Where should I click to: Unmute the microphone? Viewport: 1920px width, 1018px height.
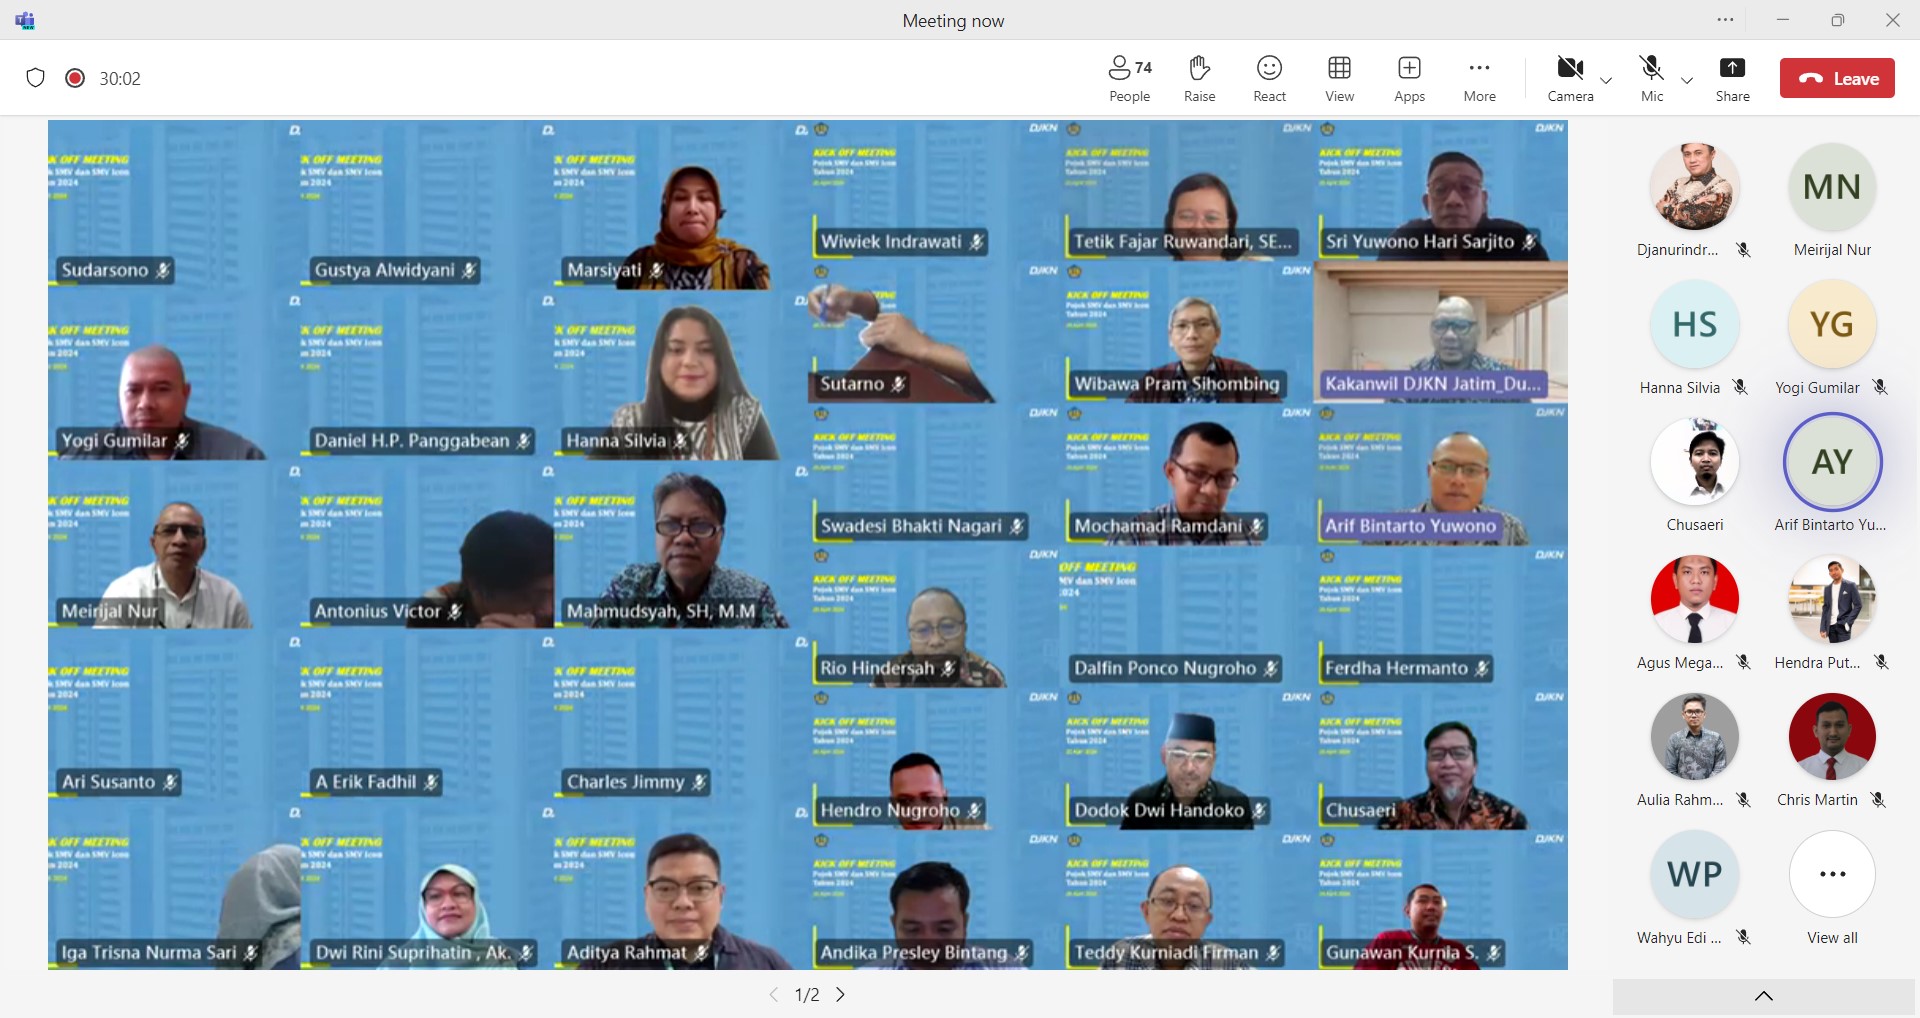[1652, 78]
